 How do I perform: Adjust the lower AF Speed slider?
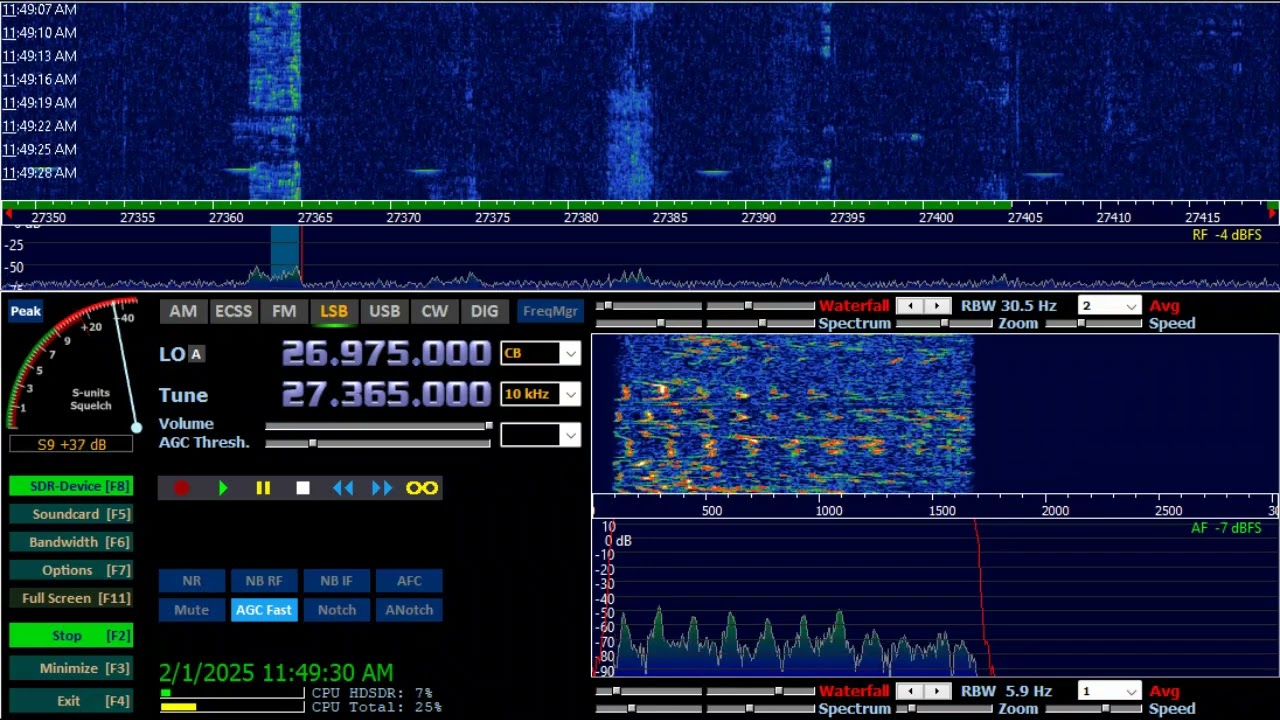click(1093, 708)
